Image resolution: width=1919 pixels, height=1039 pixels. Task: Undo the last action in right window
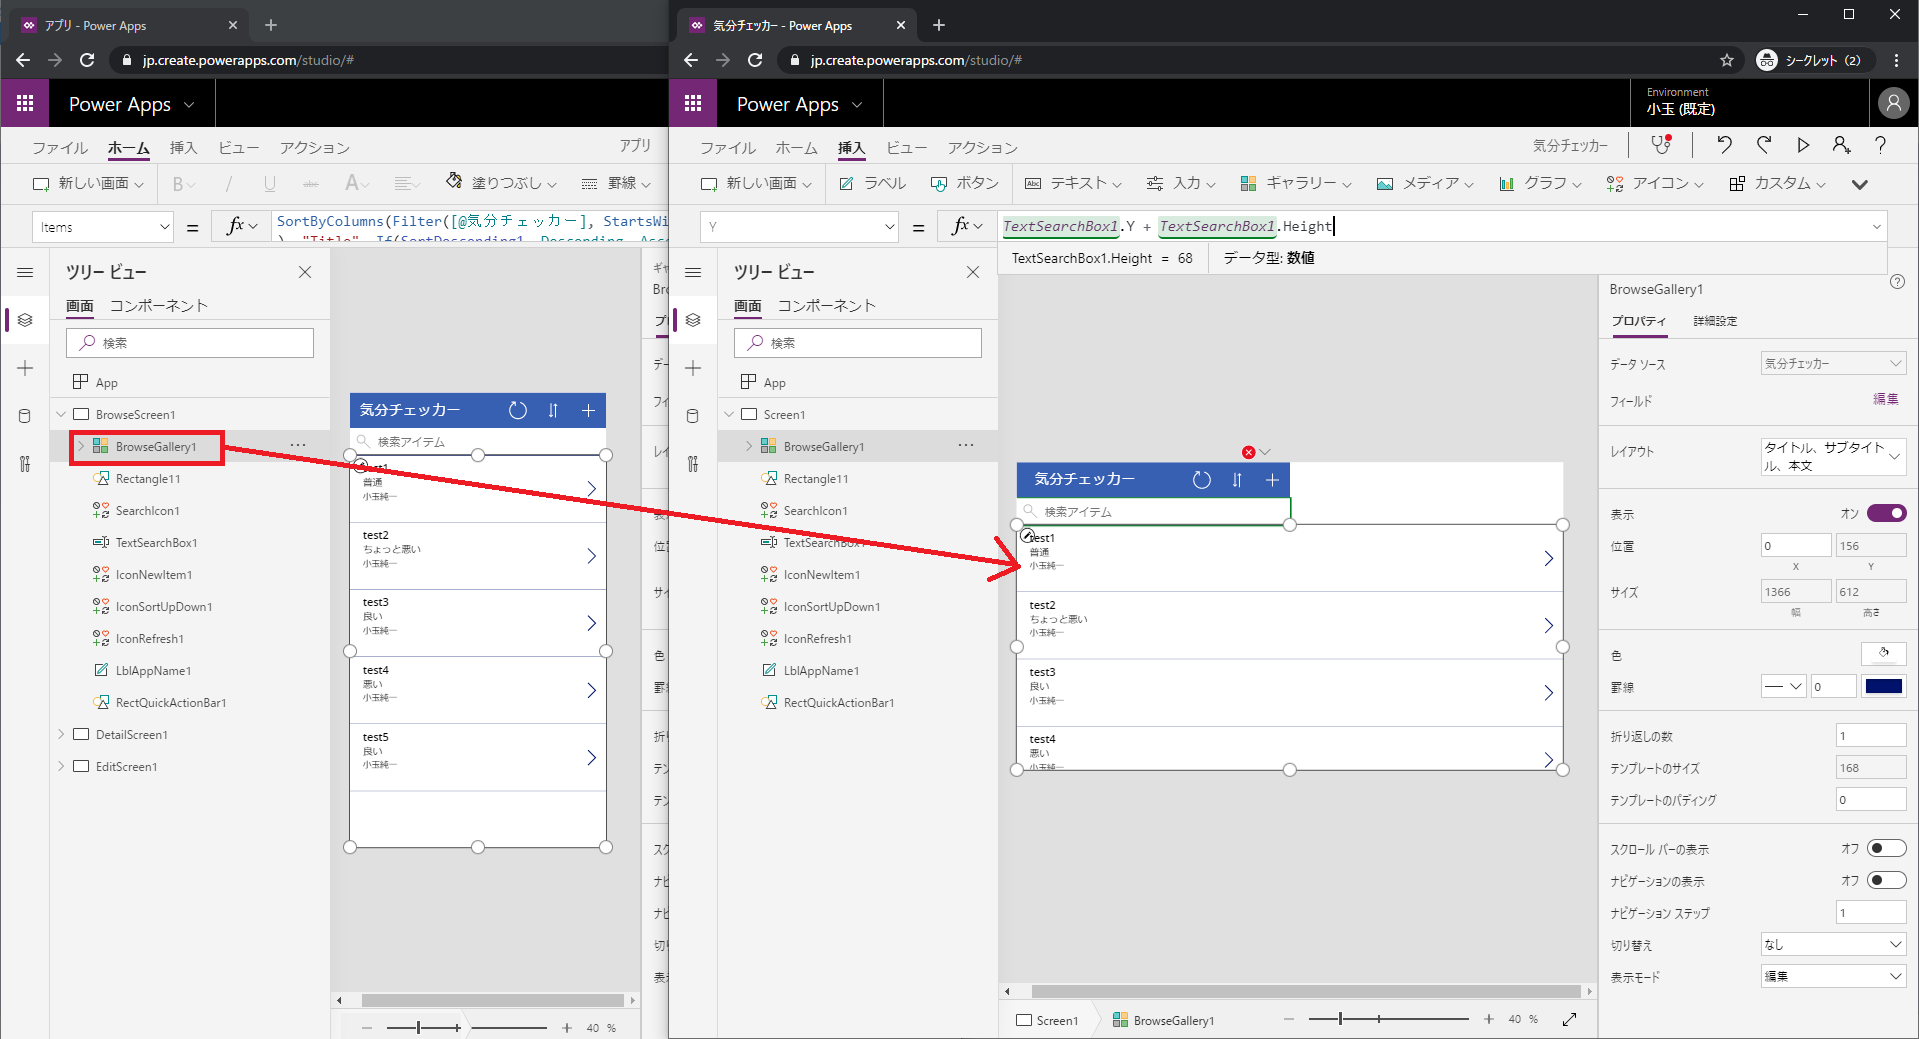pos(1725,145)
